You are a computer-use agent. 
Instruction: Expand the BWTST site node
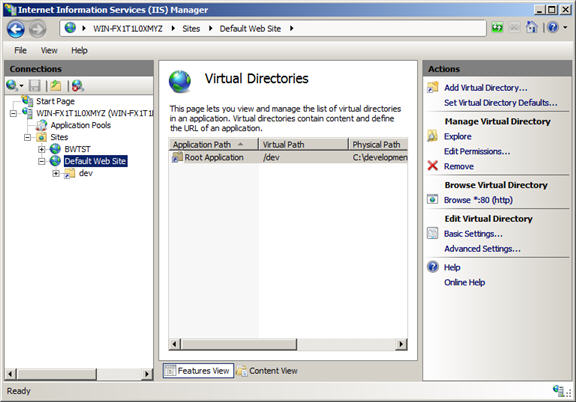(x=42, y=149)
